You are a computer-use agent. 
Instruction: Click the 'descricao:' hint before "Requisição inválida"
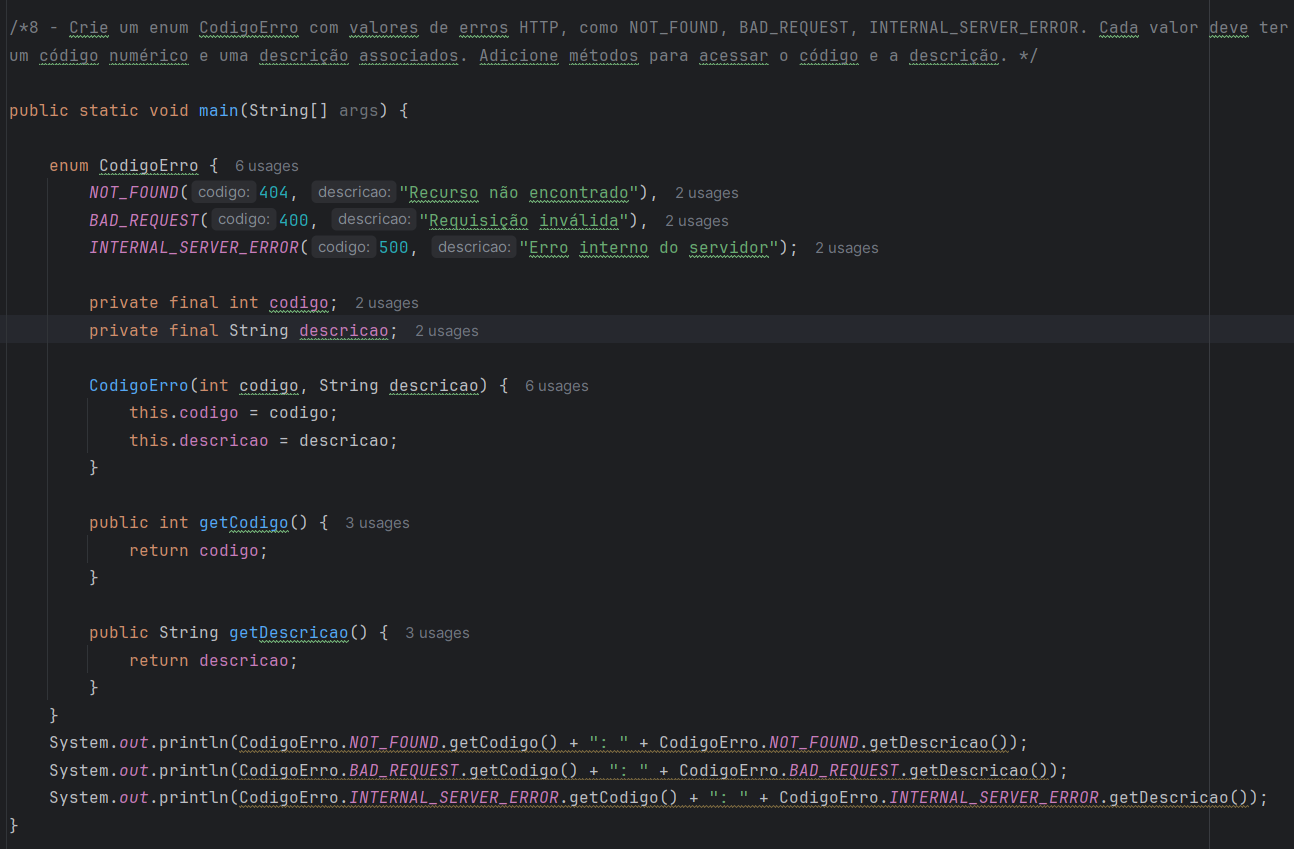pos(374,220)
